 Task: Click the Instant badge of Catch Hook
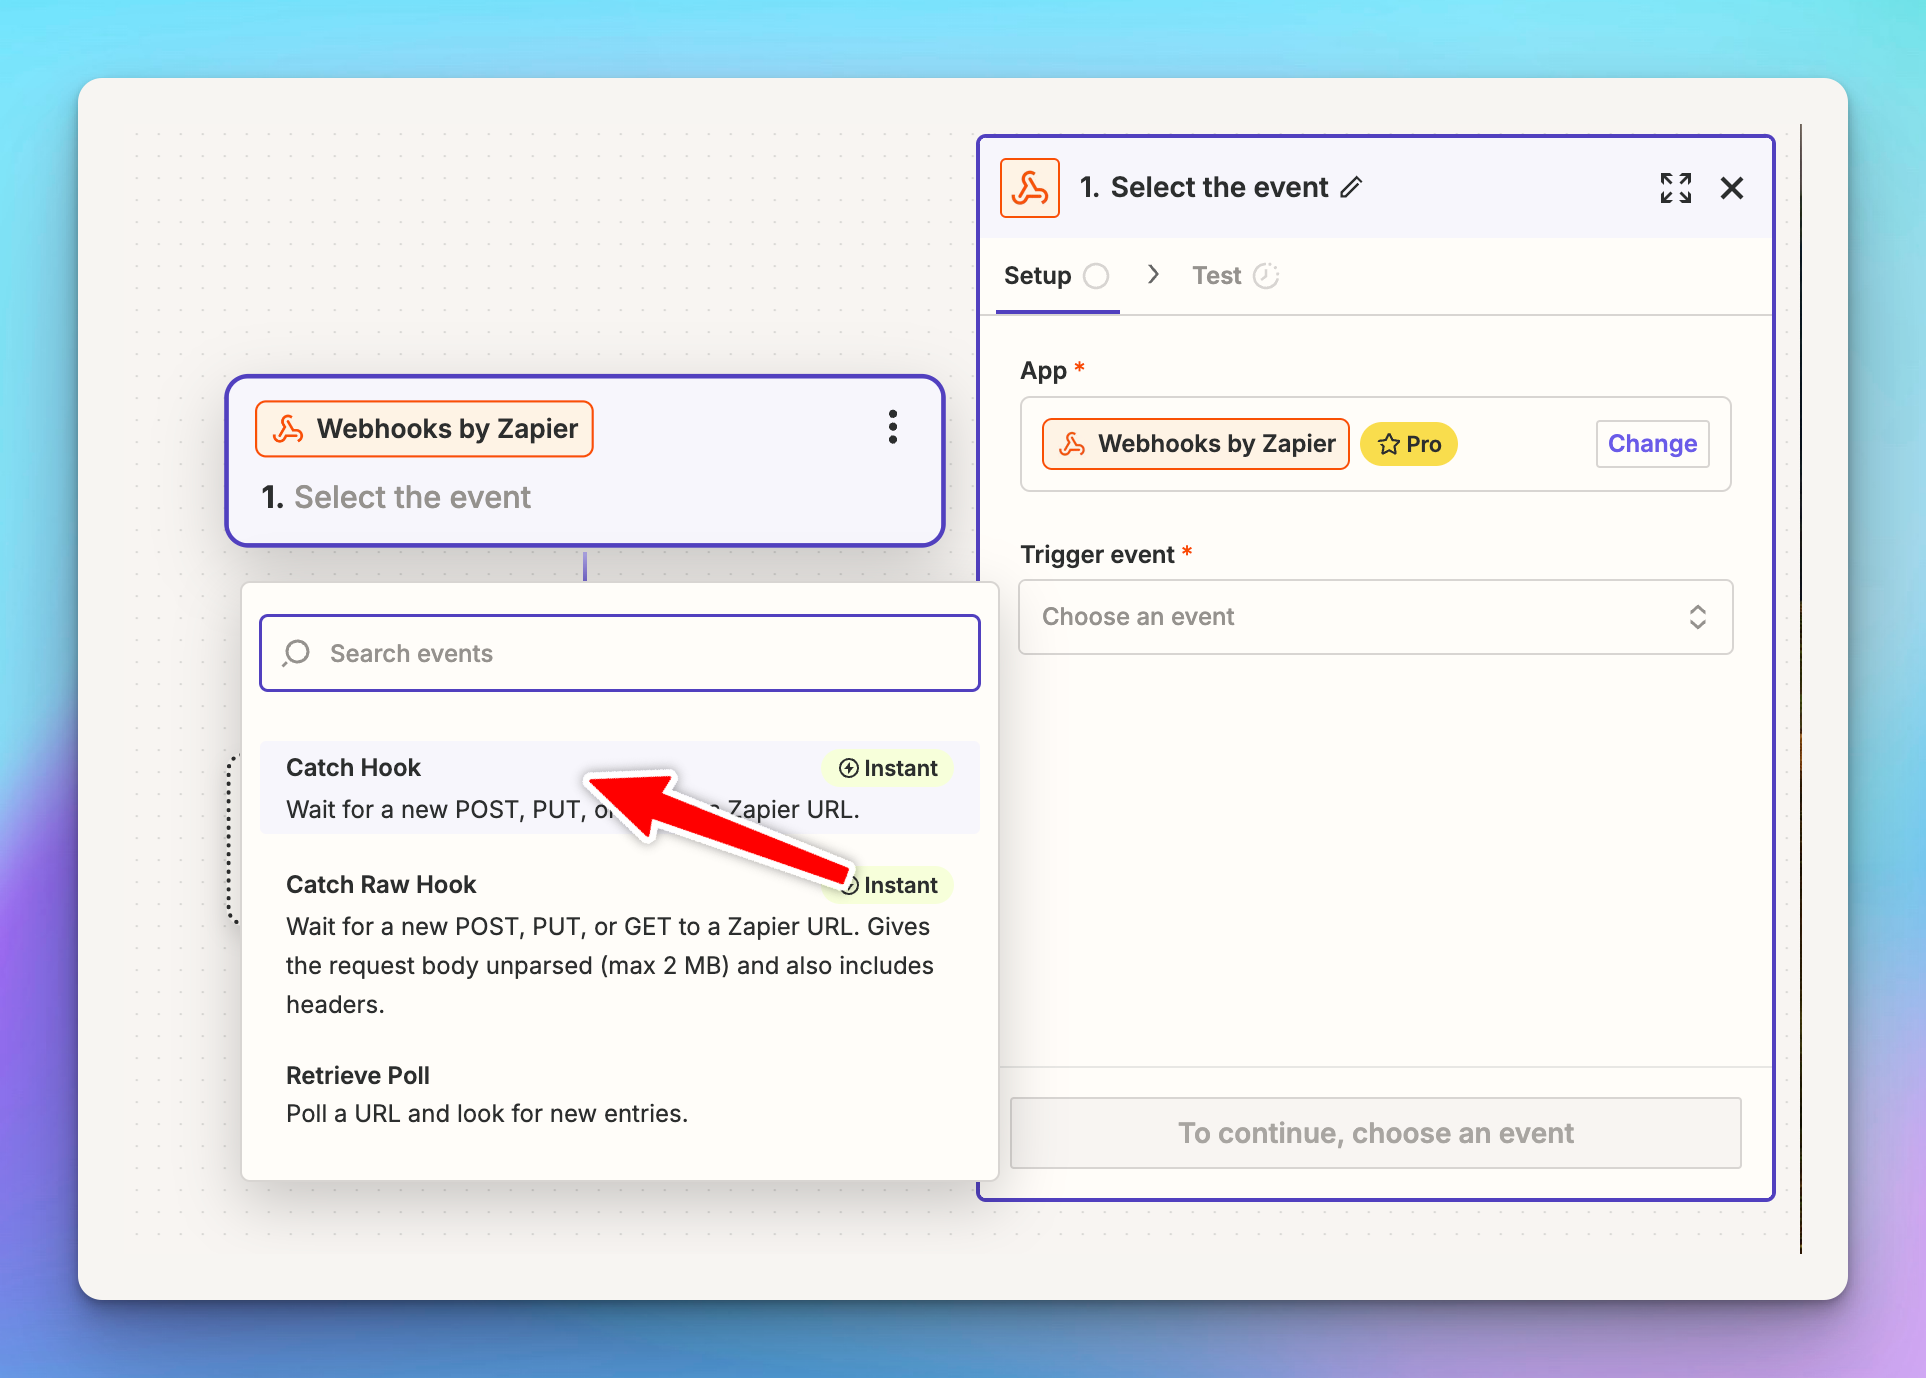pos(888,768)
